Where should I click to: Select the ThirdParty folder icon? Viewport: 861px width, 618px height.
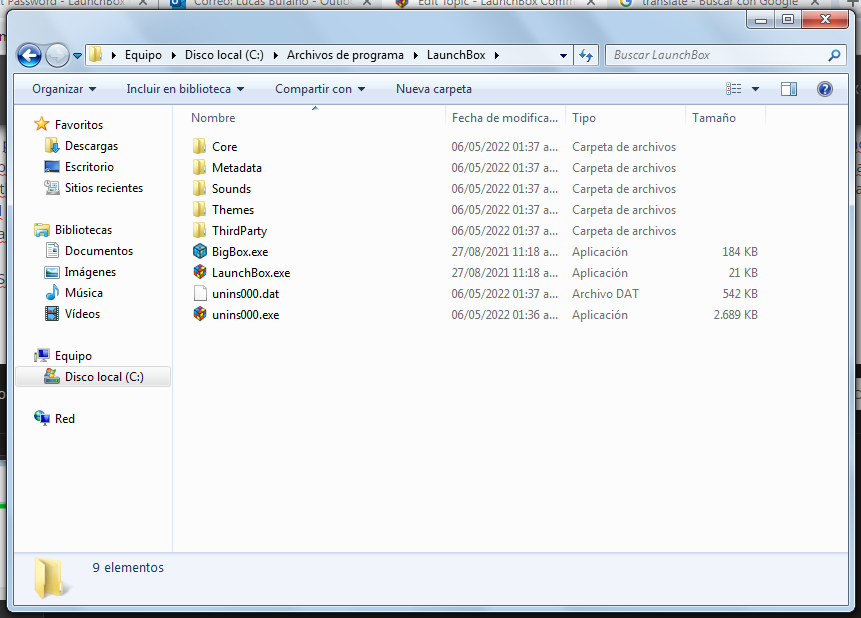click(200, 231)
